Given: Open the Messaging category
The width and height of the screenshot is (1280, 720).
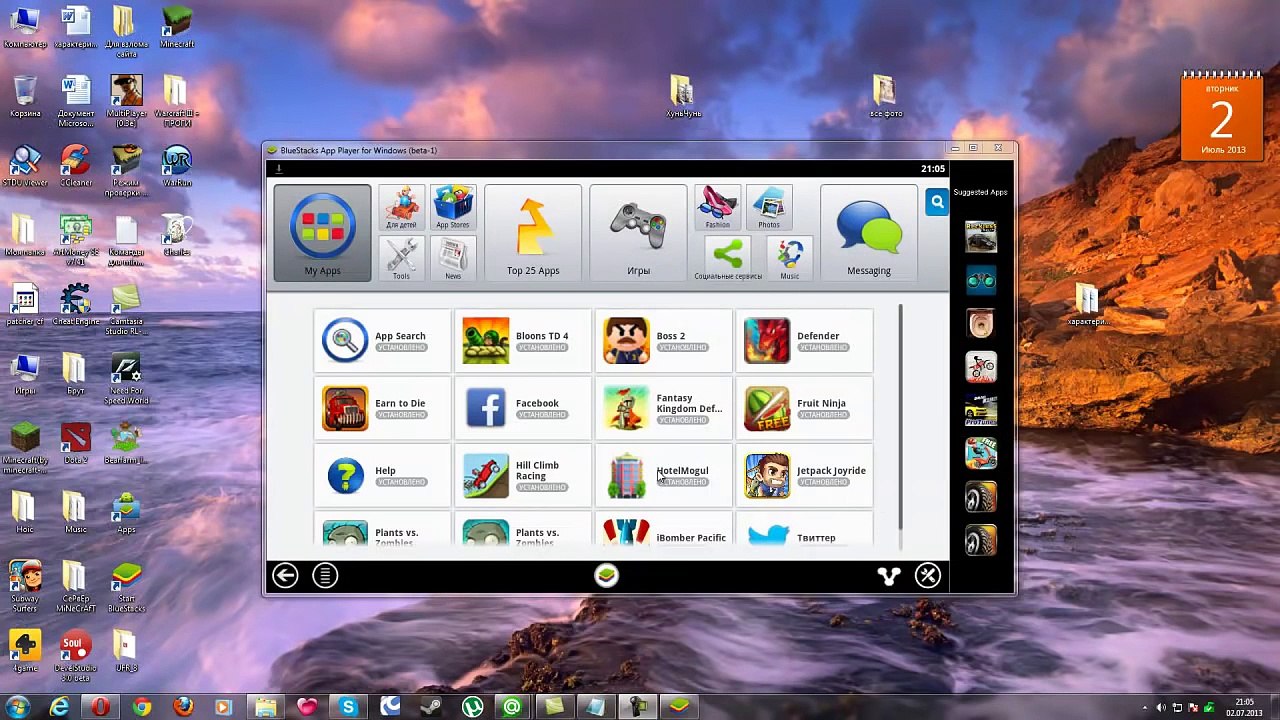Looking at the screenshot, I should coord(868,233).
